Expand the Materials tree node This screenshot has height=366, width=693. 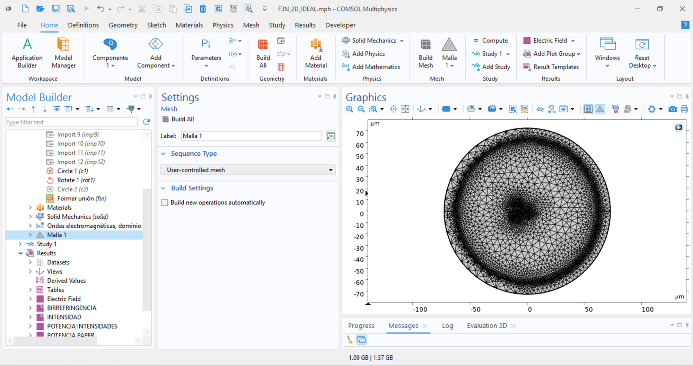point(30,207)
